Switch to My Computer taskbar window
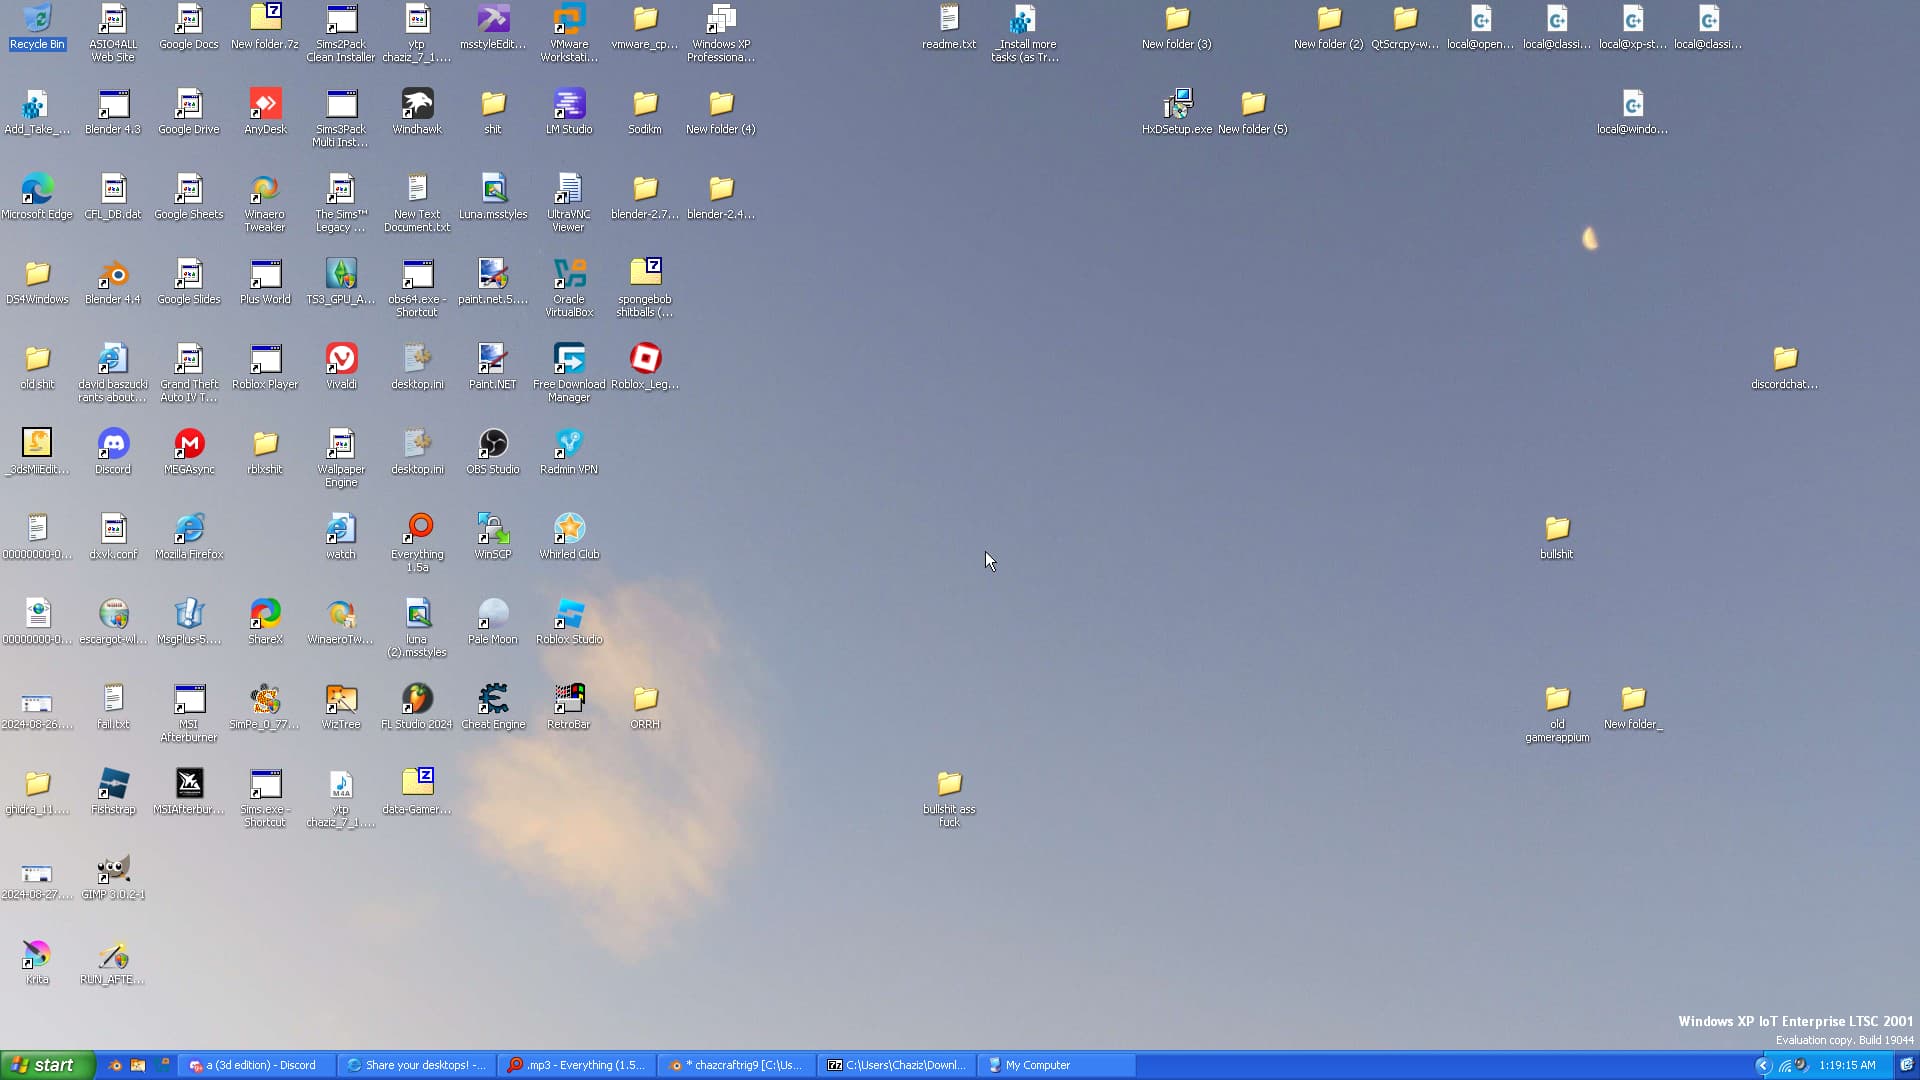The width and height of the screenshot is (1920, 1080). pyautogui.click(x=1055, y=1065)
